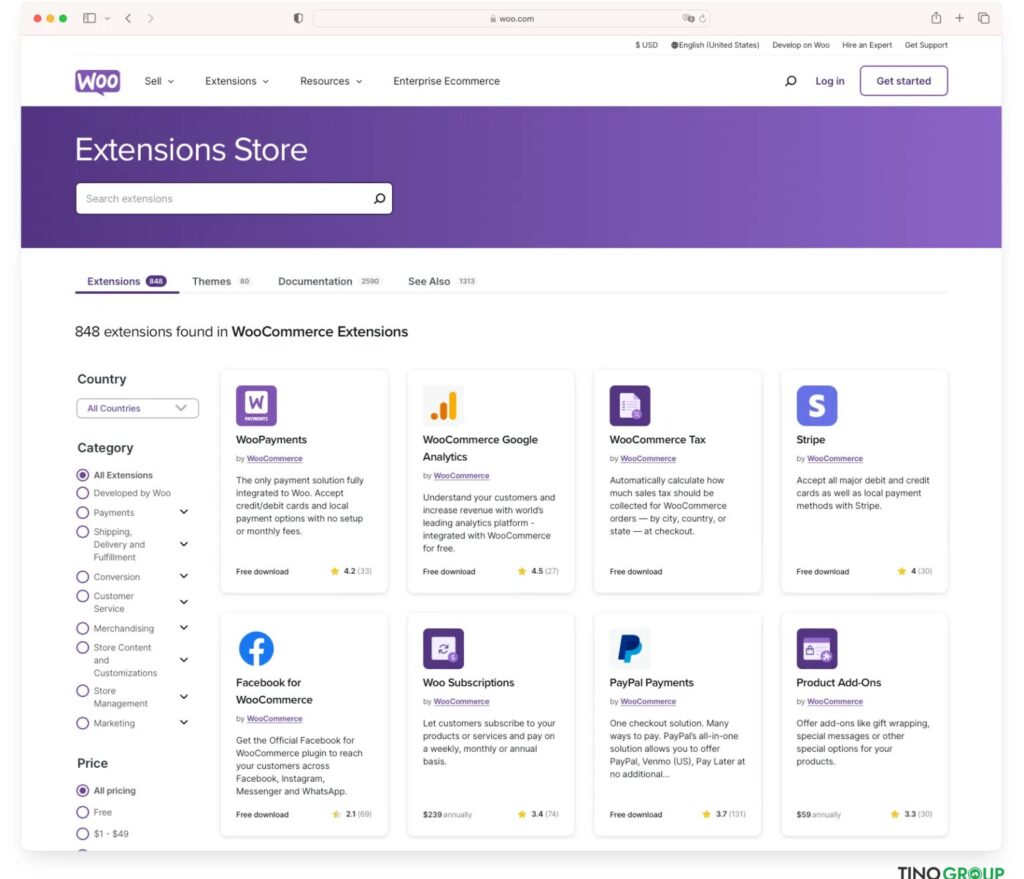The image size is (1024, 879).
Task: Select the Payments category radio
Action: [x=82, y=513]
